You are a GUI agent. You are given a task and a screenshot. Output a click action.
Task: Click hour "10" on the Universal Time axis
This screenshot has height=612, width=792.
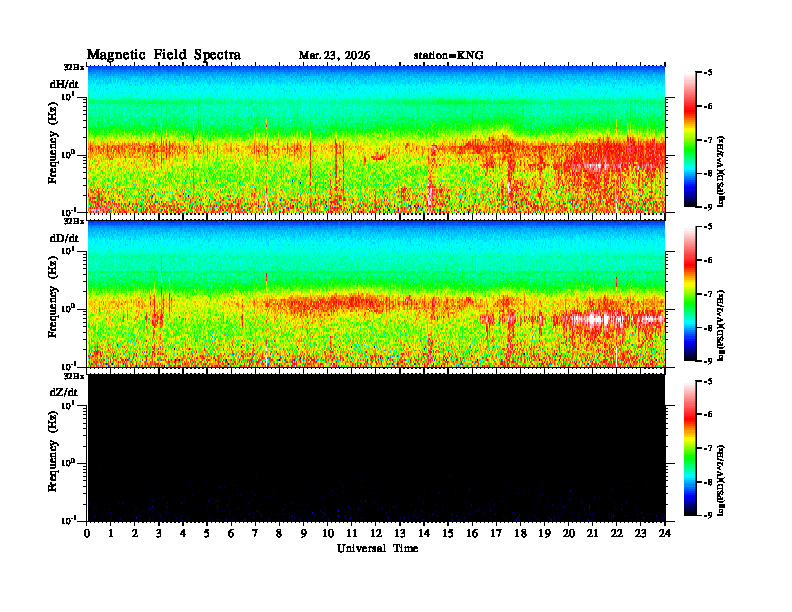pyautogui.click(x=328, y=534)
